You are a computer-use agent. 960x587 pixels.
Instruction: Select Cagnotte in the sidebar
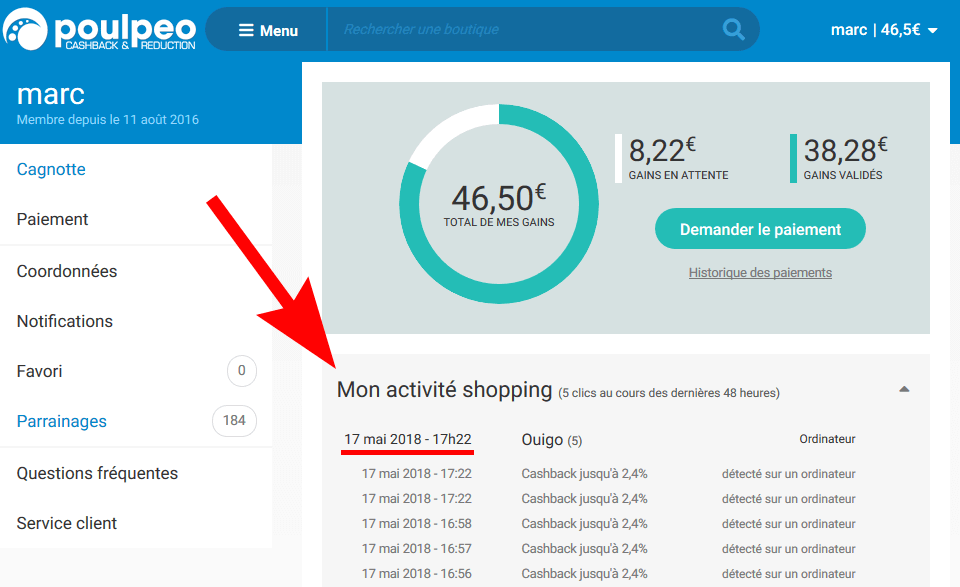(51, 169)
